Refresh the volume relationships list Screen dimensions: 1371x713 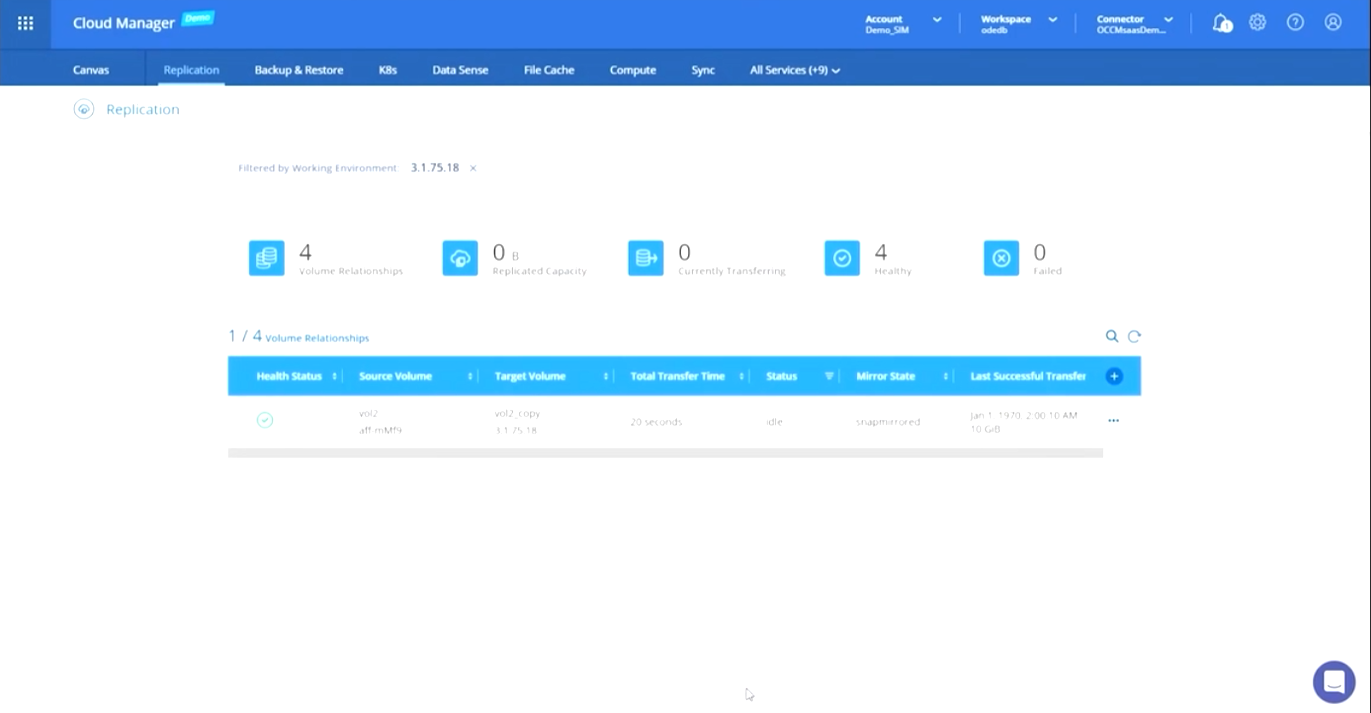click(x=1134, y=337)
